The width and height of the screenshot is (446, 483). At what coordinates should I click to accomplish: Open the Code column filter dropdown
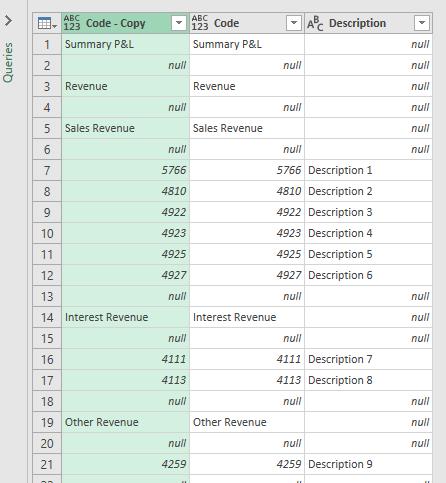(294, 23)
